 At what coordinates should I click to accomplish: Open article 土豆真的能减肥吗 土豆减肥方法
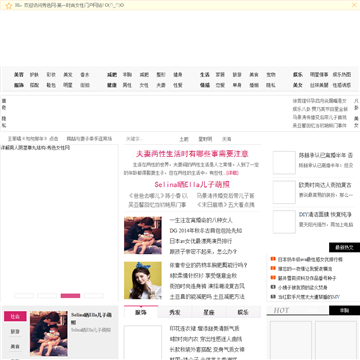point(207,296)
